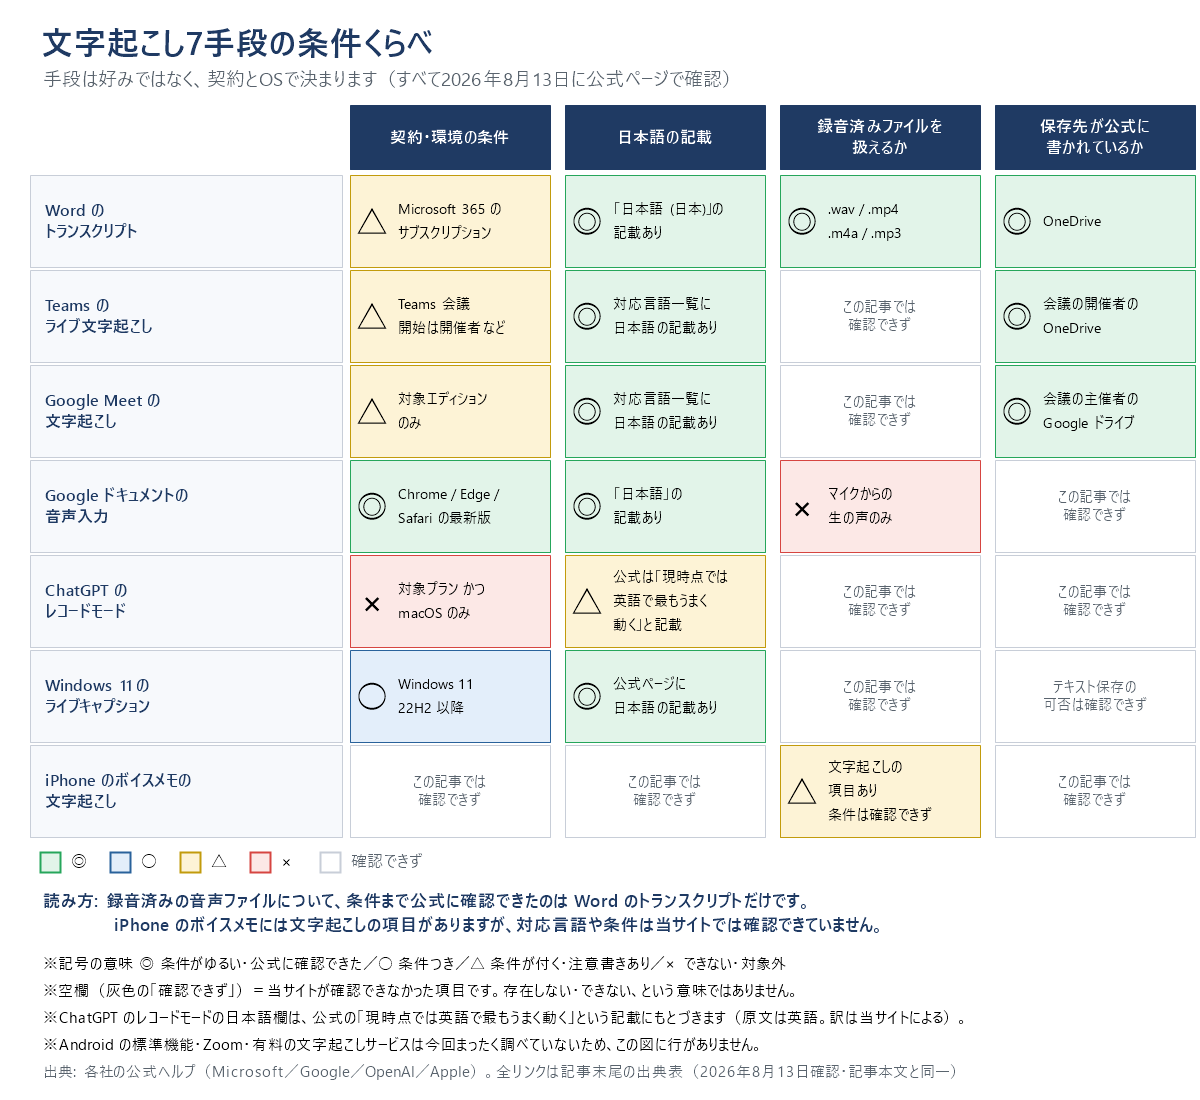Click the ※記号の意味 footnote
The height and width of the screenshot is (1100, 1200).
(x=414, y=964)
